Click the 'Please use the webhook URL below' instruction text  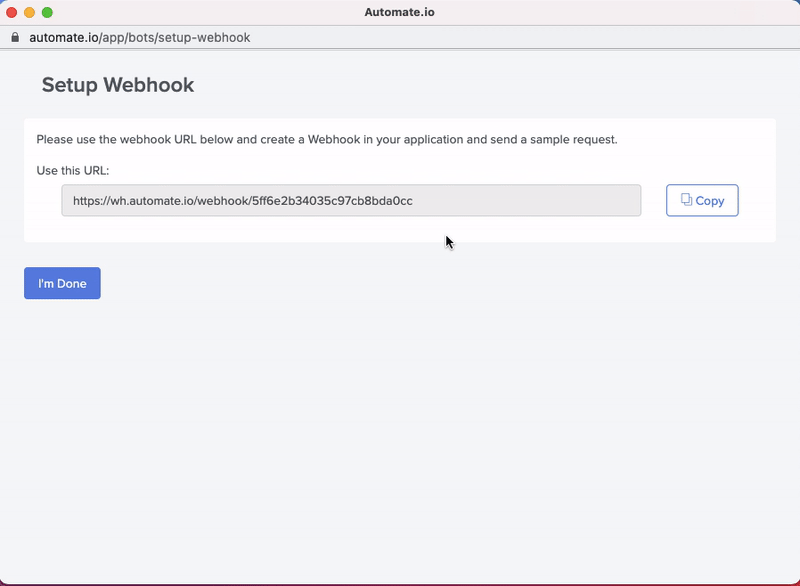pyautogui.click(x=327, y=139)
